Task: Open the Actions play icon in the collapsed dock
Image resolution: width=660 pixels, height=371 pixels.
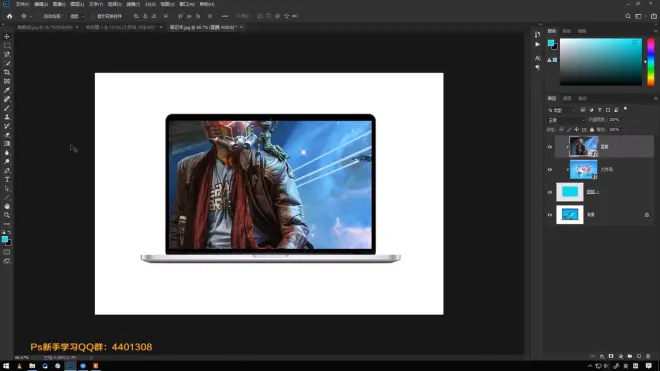Action: (x=538, y=44)
